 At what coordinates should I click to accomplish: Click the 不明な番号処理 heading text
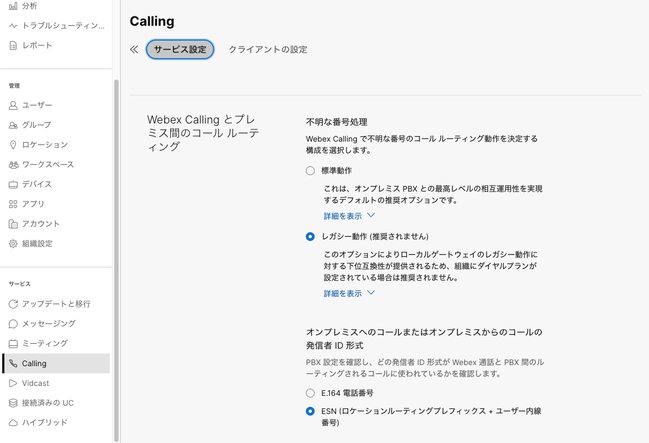point(337,122)
